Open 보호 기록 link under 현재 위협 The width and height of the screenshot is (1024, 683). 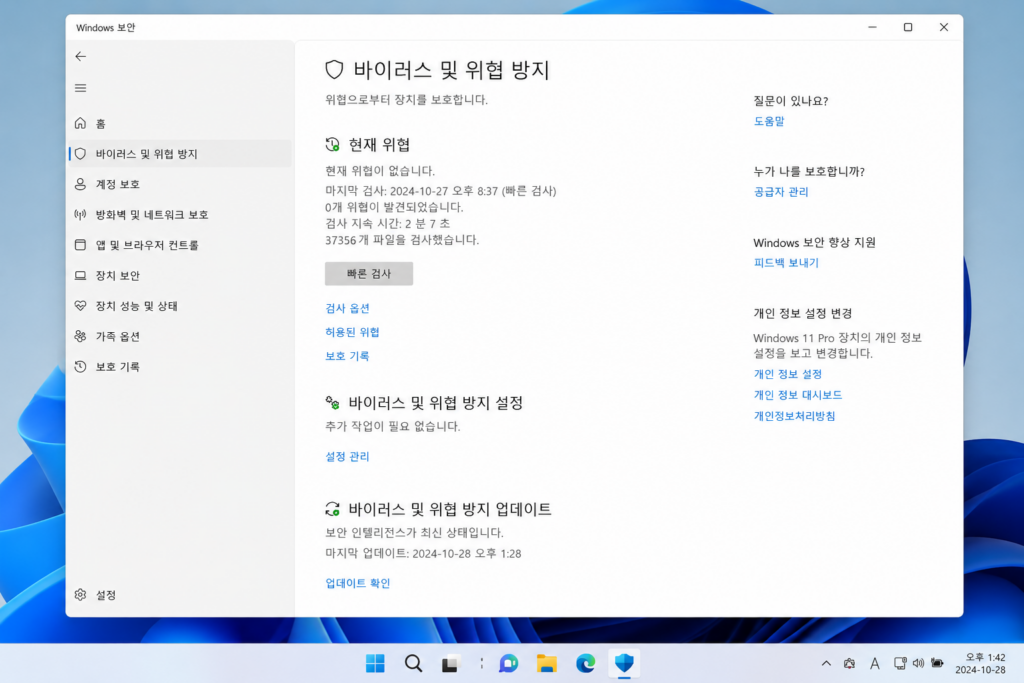coord(347,356)
